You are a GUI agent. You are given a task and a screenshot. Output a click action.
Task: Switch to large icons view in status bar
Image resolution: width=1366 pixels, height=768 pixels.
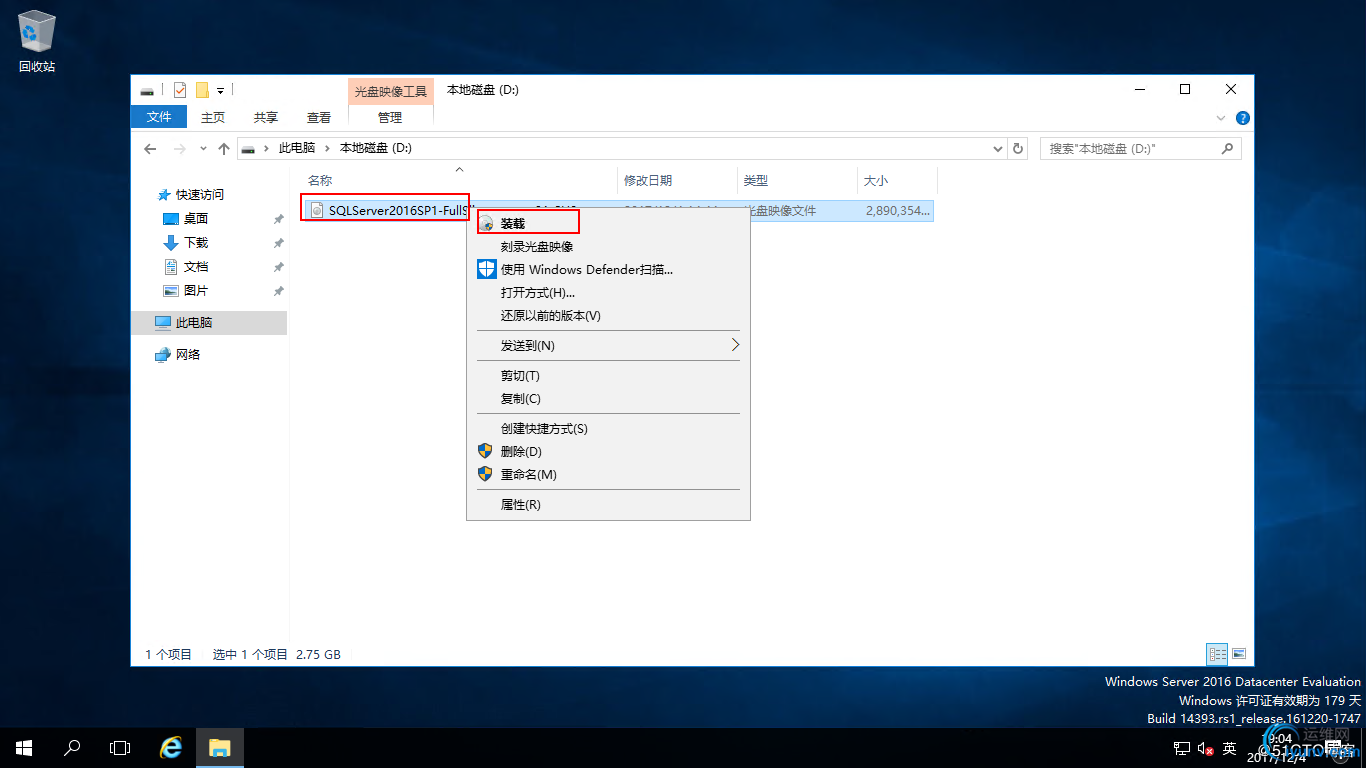point(1239,654)
